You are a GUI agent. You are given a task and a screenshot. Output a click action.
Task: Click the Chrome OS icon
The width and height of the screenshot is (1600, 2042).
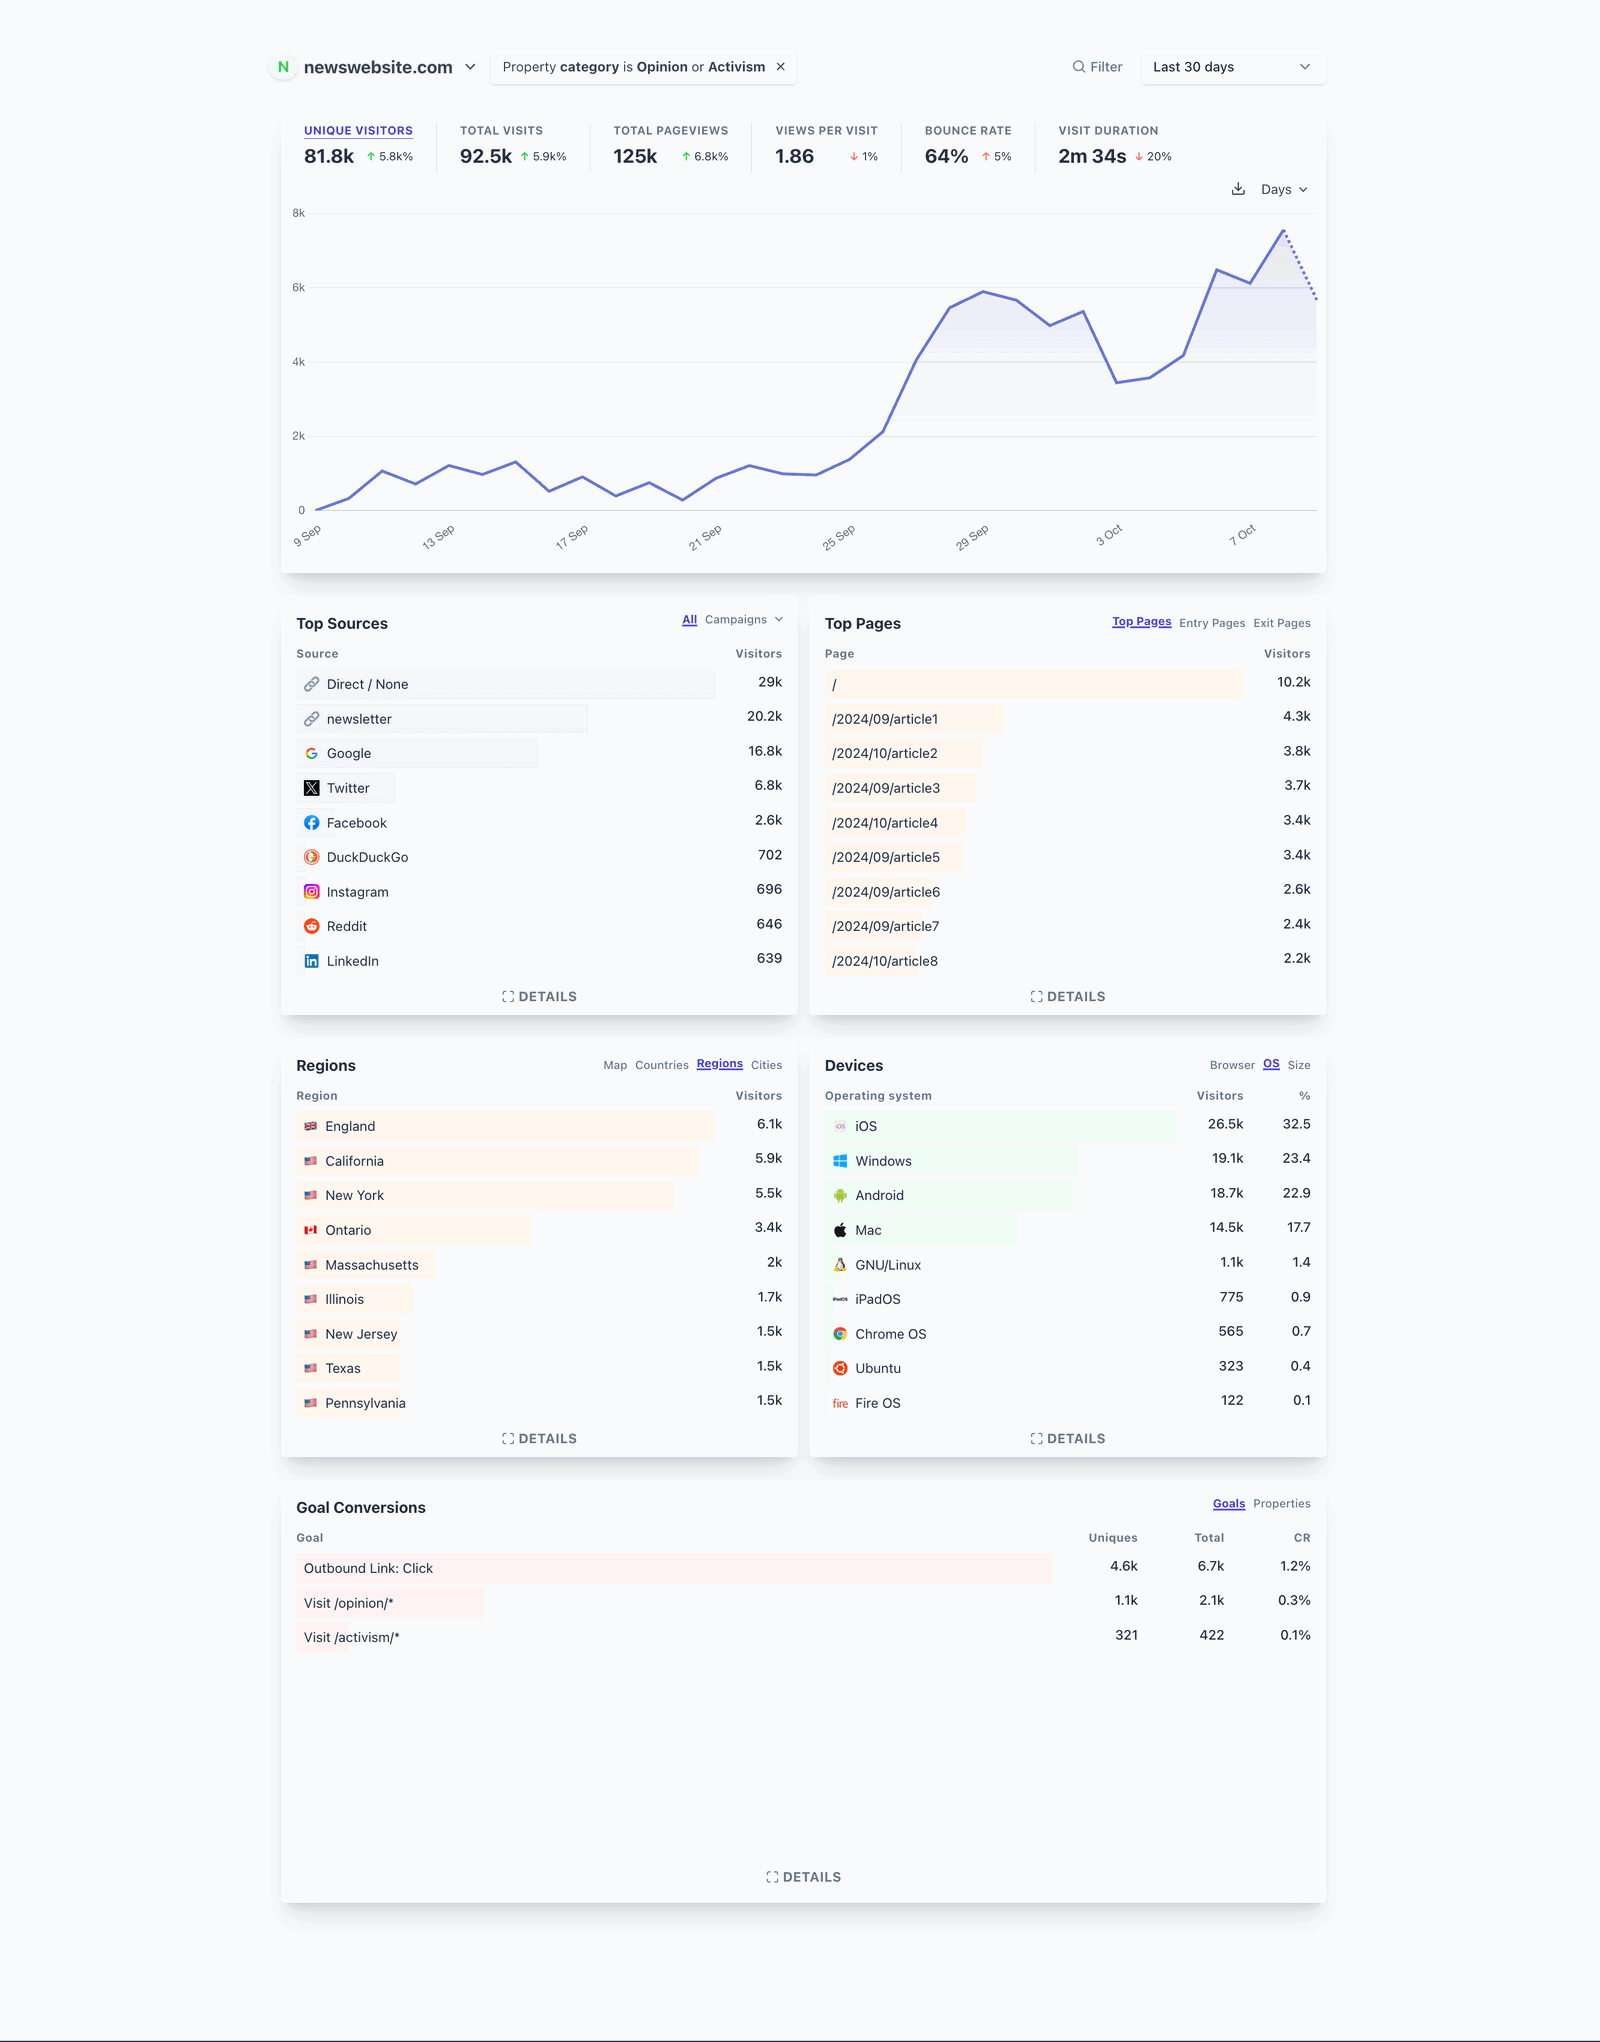(x=840, y=1334)
